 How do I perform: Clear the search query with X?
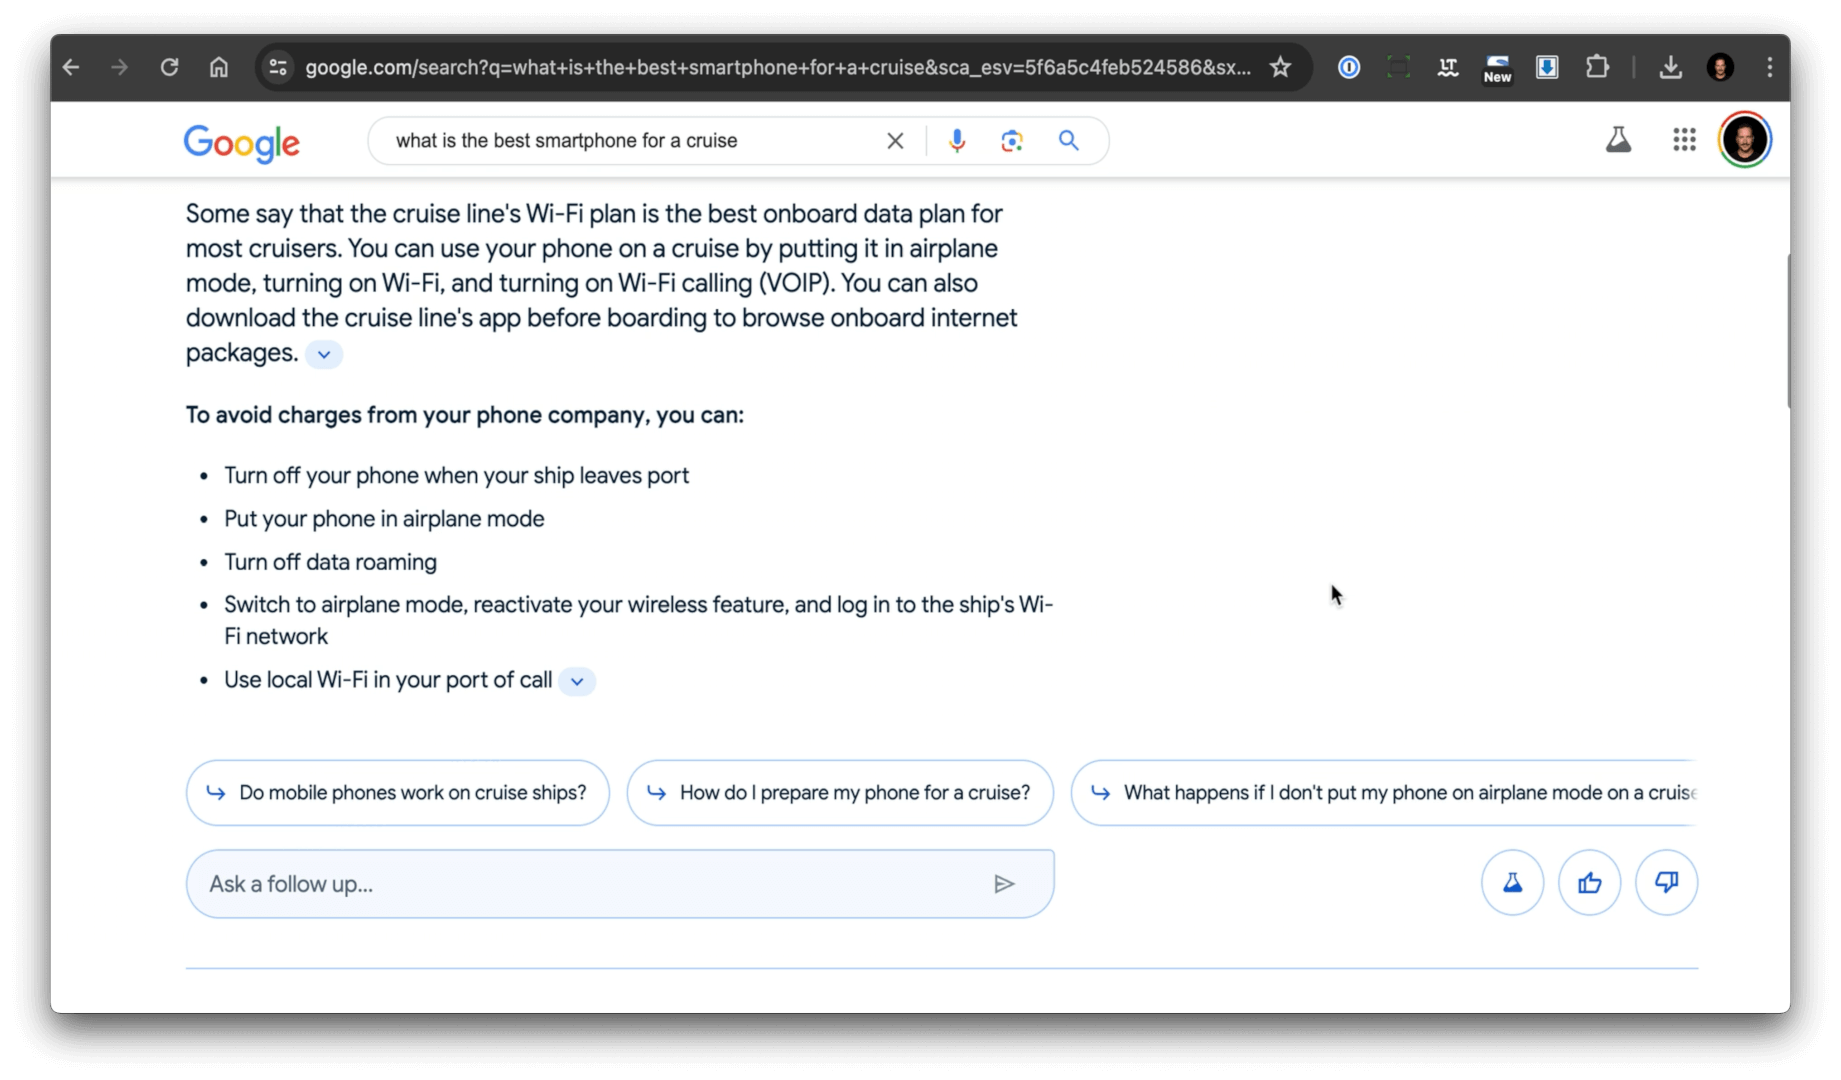(x=895, y=141)
